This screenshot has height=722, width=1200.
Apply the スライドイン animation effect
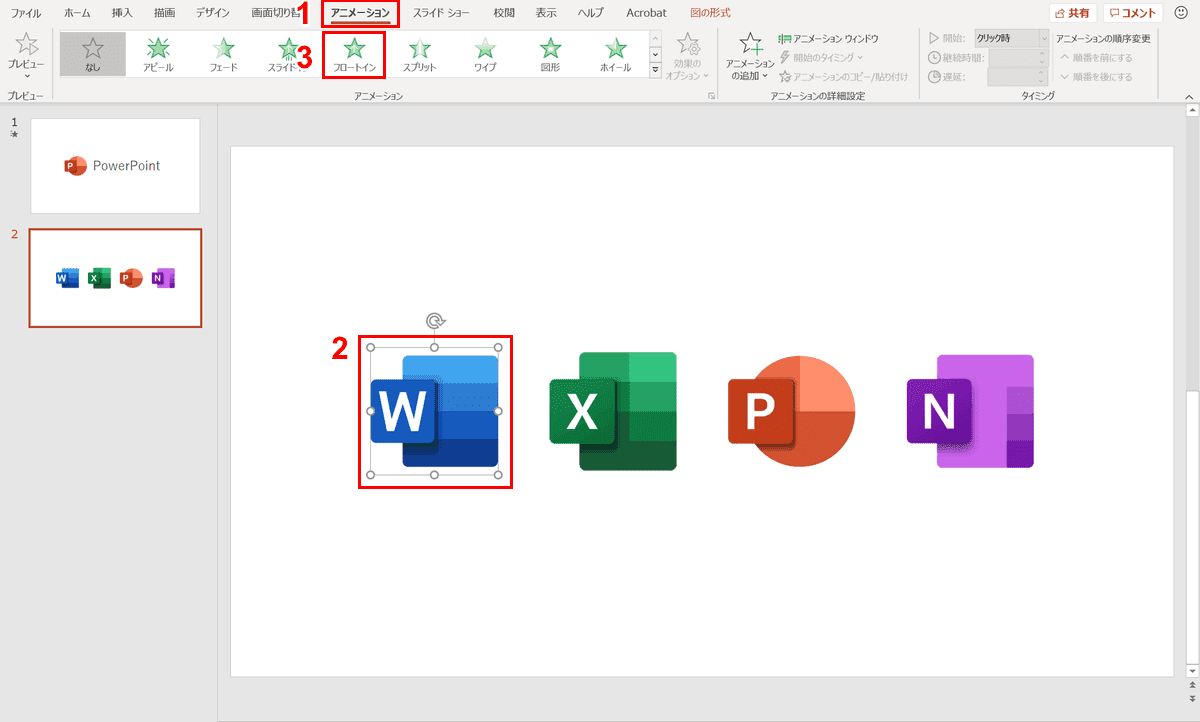point(288,55)
